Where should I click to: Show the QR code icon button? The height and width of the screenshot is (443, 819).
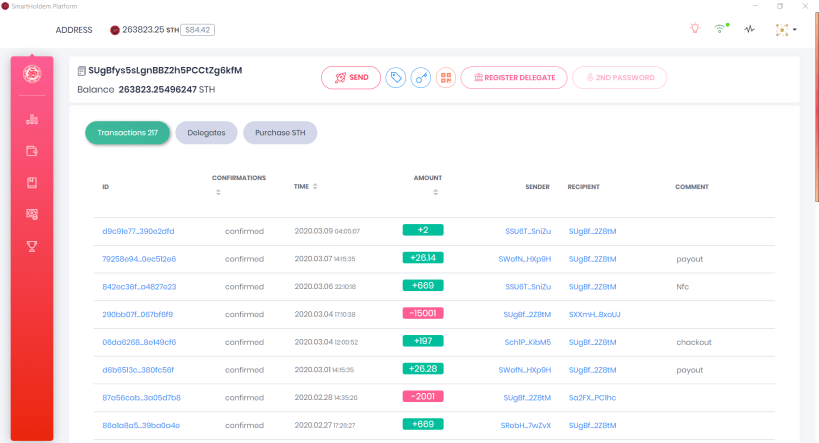[446, 78]
